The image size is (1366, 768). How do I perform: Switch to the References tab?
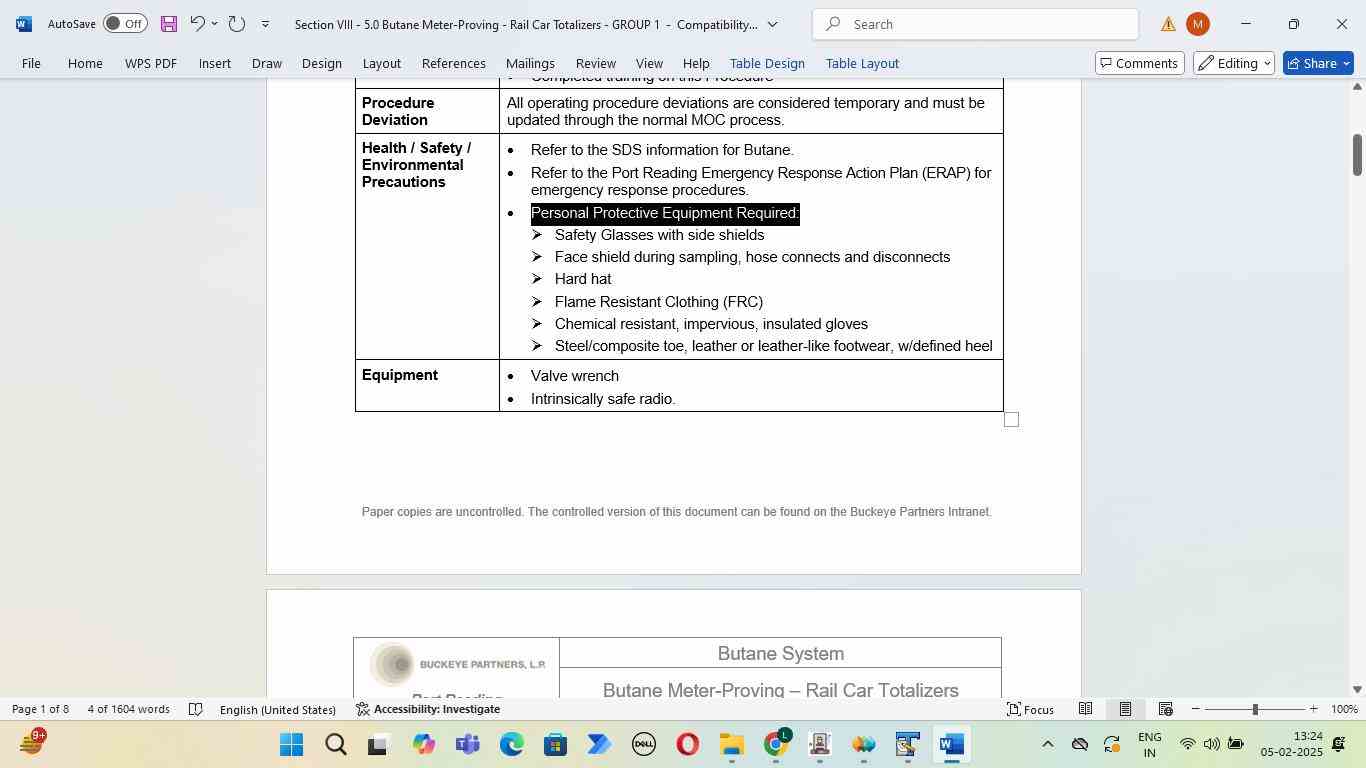coord(454,63)
